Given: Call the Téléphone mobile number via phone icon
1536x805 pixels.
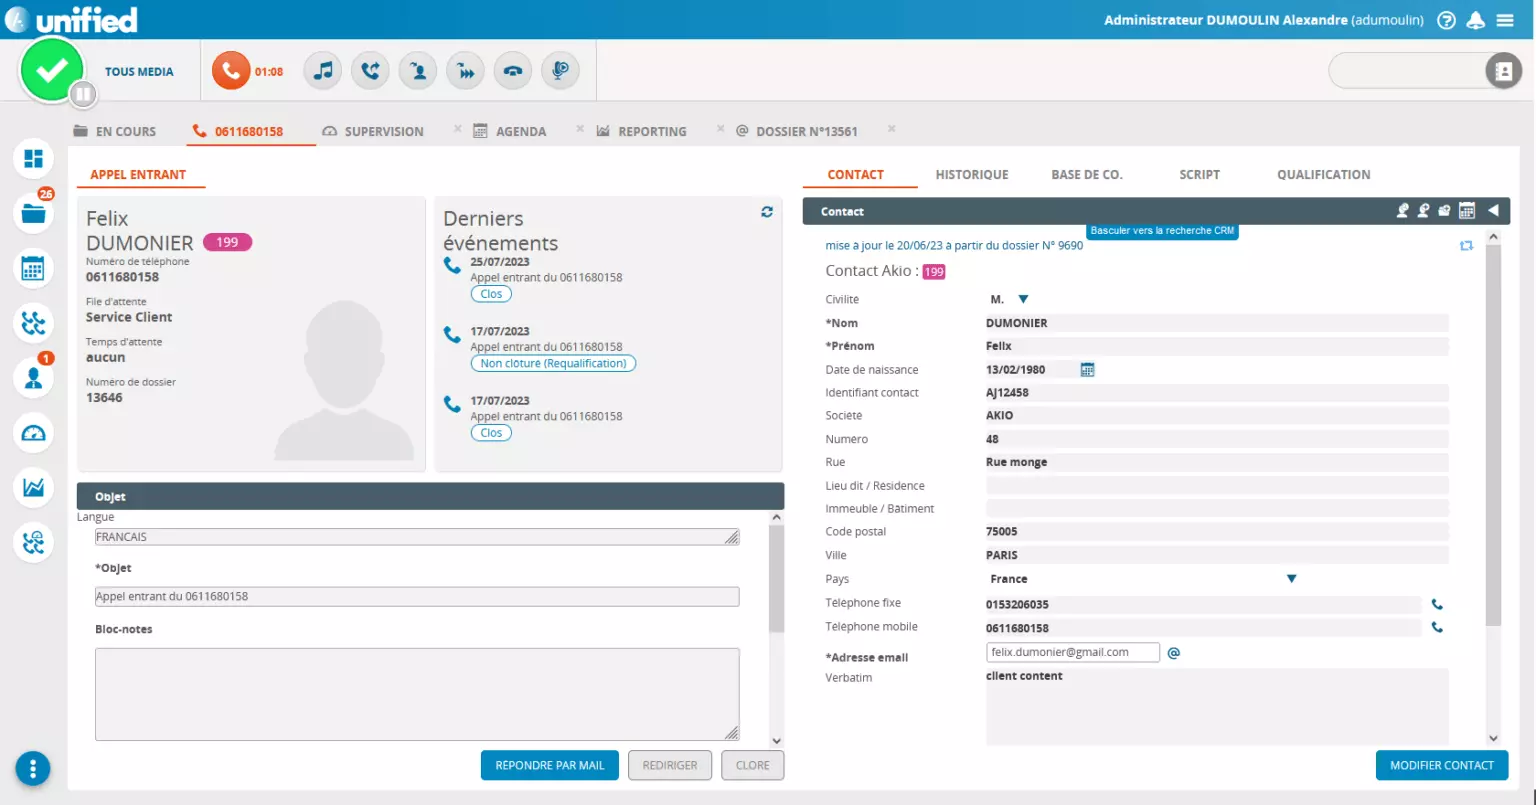Looking at the screenshot, I should 1437,628.
